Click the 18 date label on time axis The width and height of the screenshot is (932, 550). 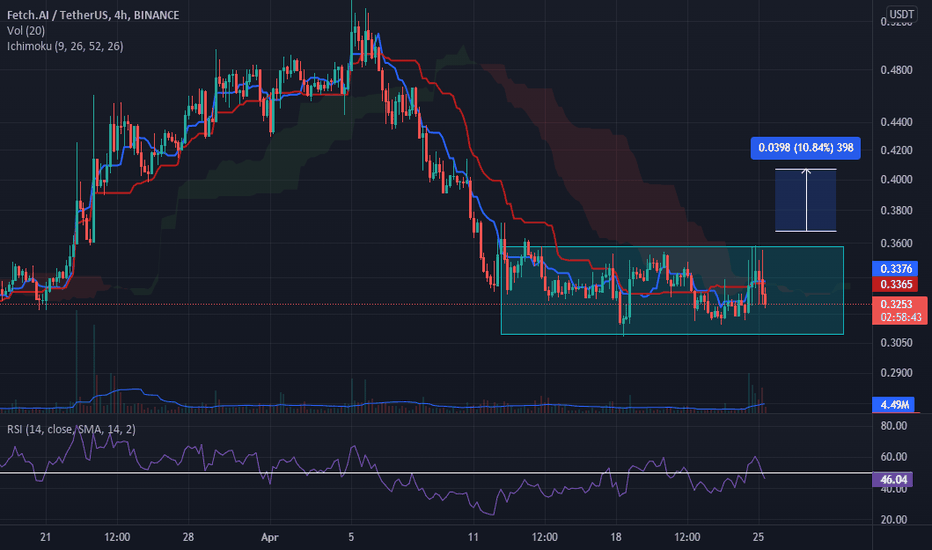pos(616,537)
